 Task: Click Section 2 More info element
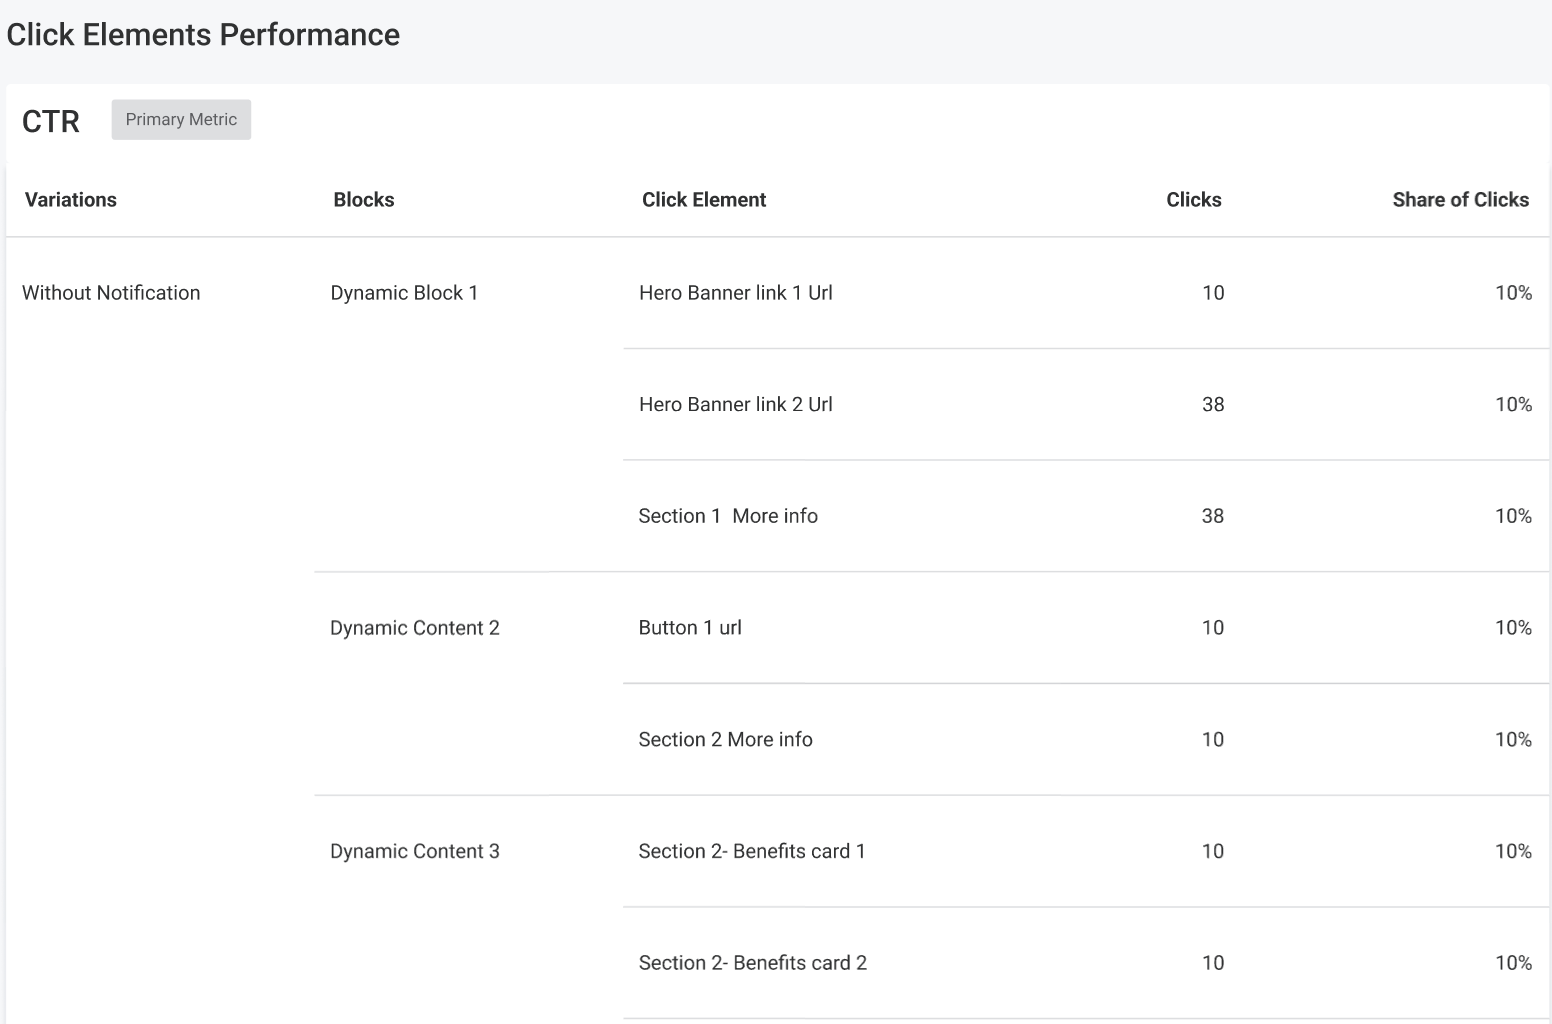click(x=726, y=739)
